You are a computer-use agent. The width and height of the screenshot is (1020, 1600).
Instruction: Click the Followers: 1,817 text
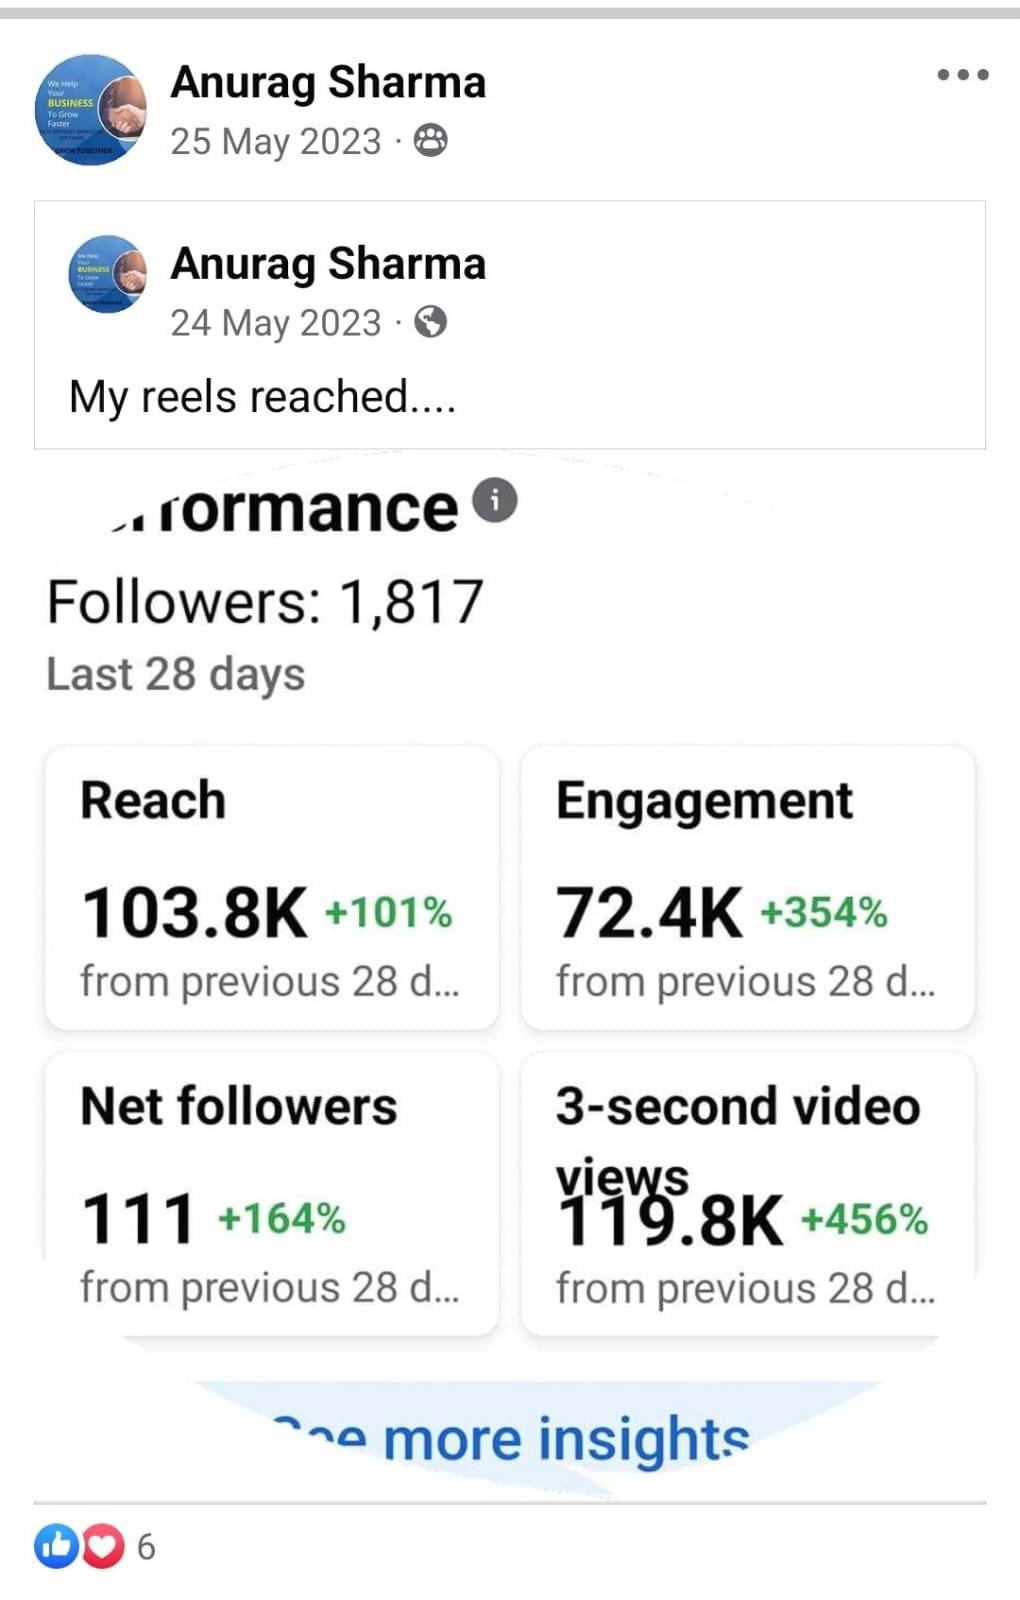point(265,602)
